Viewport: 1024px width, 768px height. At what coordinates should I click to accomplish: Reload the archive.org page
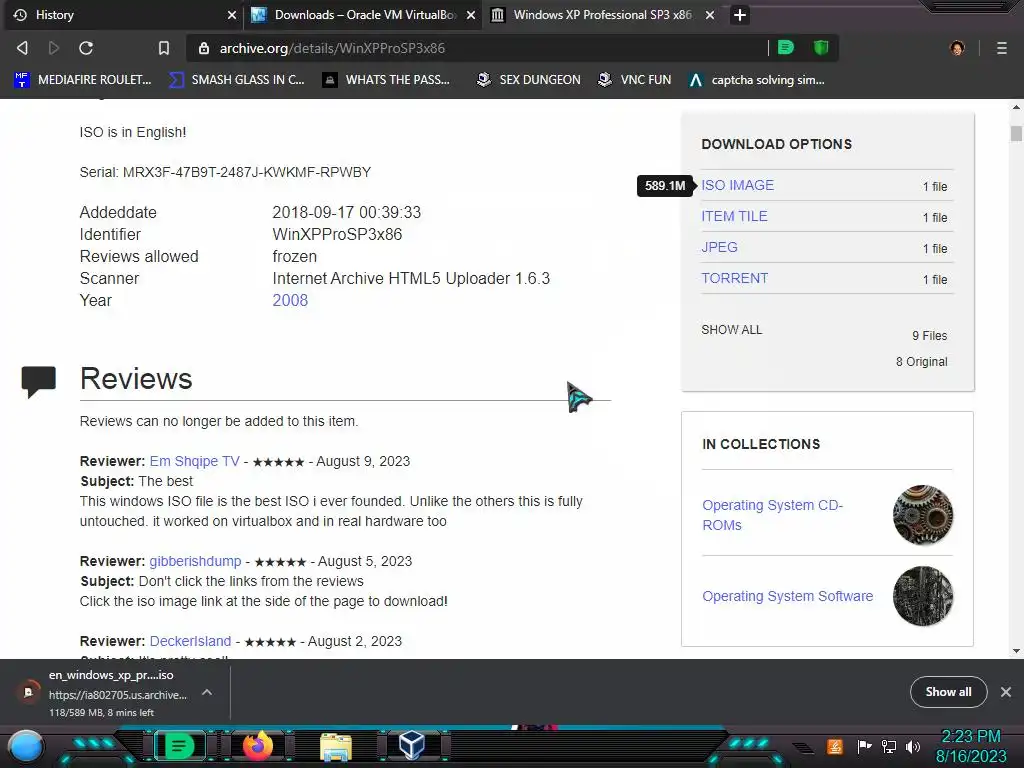(x=86, y=48)
